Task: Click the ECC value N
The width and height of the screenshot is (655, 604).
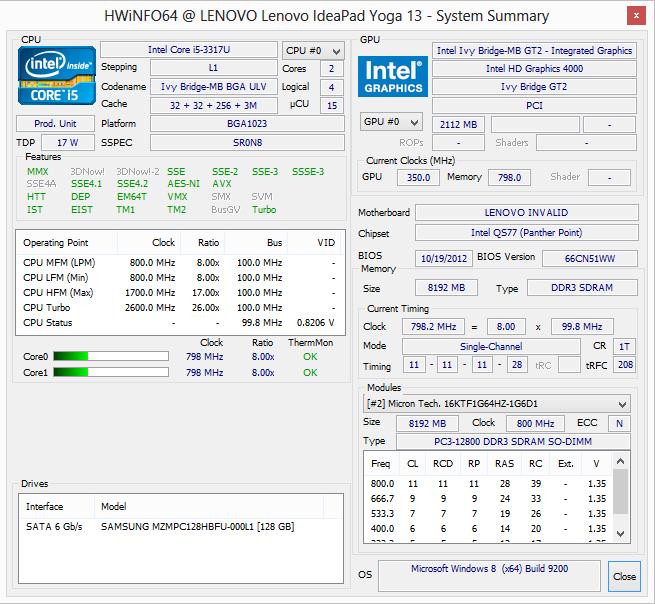Action: click(x=619, y=424)
